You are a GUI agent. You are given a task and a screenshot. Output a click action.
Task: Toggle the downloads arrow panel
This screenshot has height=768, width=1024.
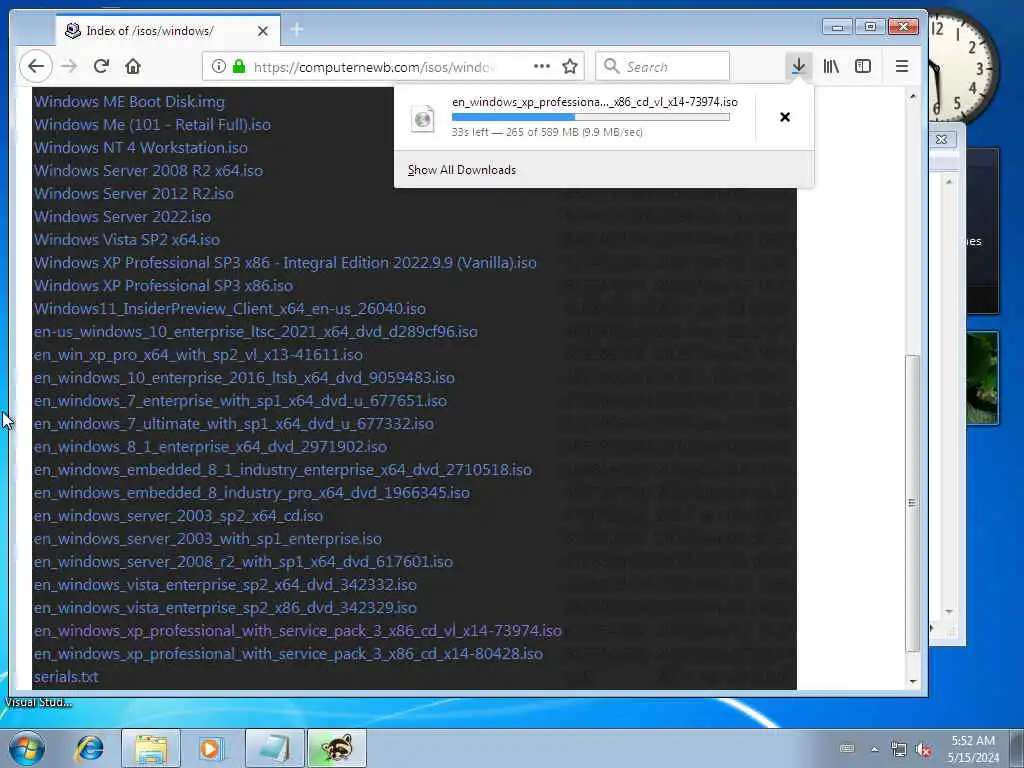tap(799, 66)
